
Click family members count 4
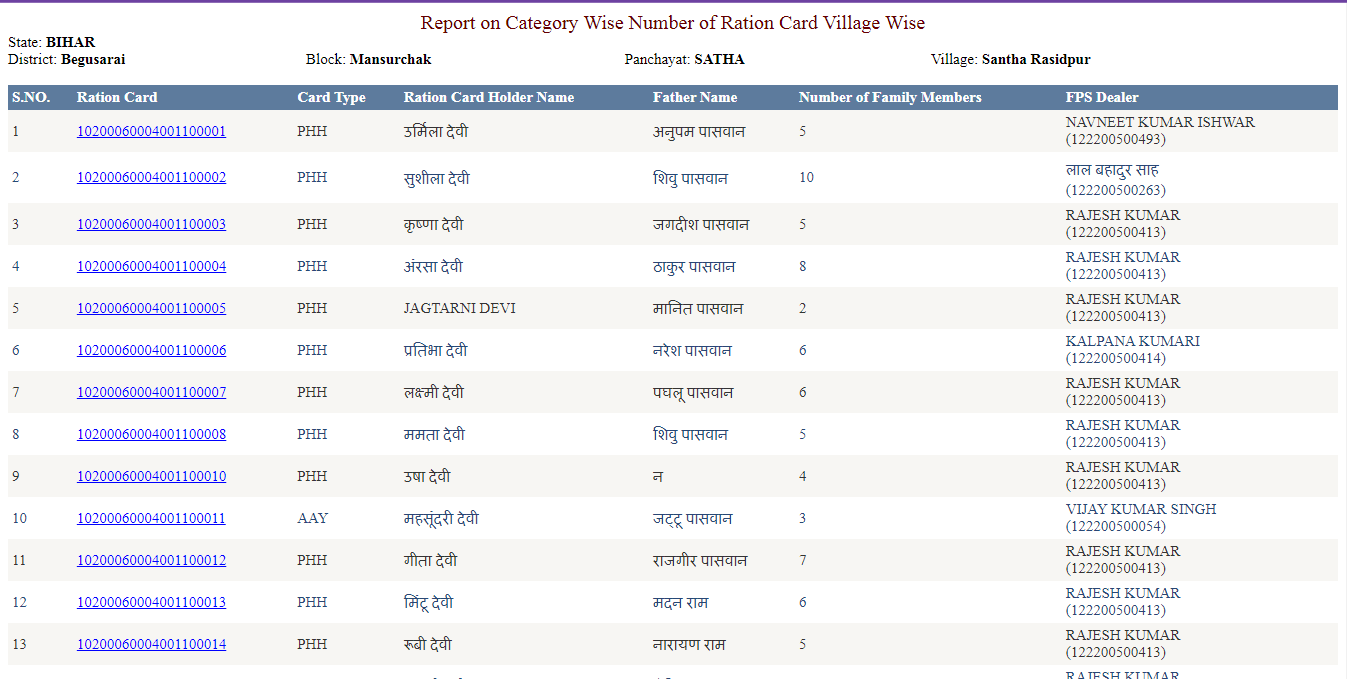(803, 476)
